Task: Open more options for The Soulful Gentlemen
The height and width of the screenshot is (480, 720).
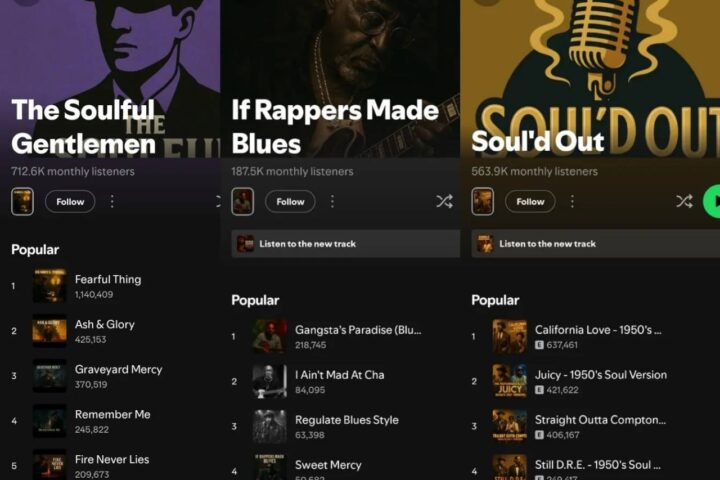Action: pyautogui.click(x=112, y=202)
